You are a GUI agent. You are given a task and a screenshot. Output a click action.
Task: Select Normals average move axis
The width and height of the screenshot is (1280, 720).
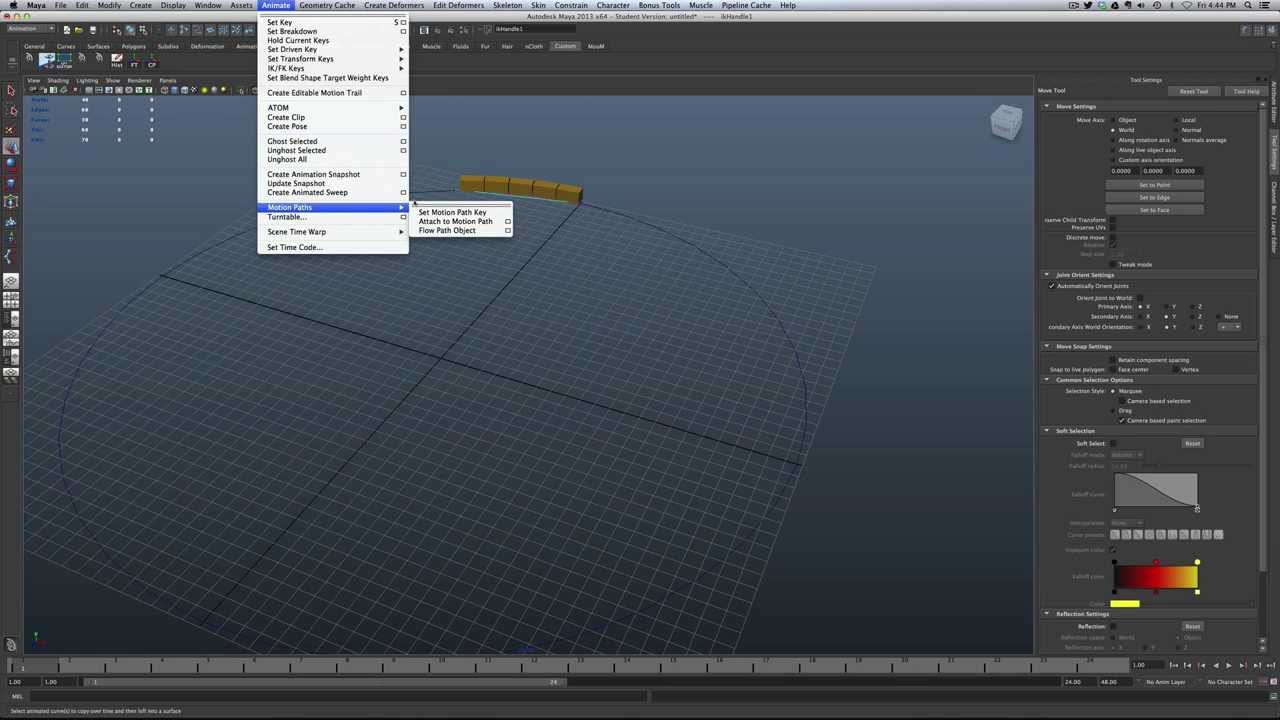pyautogui.click(x=1176, y=140)
